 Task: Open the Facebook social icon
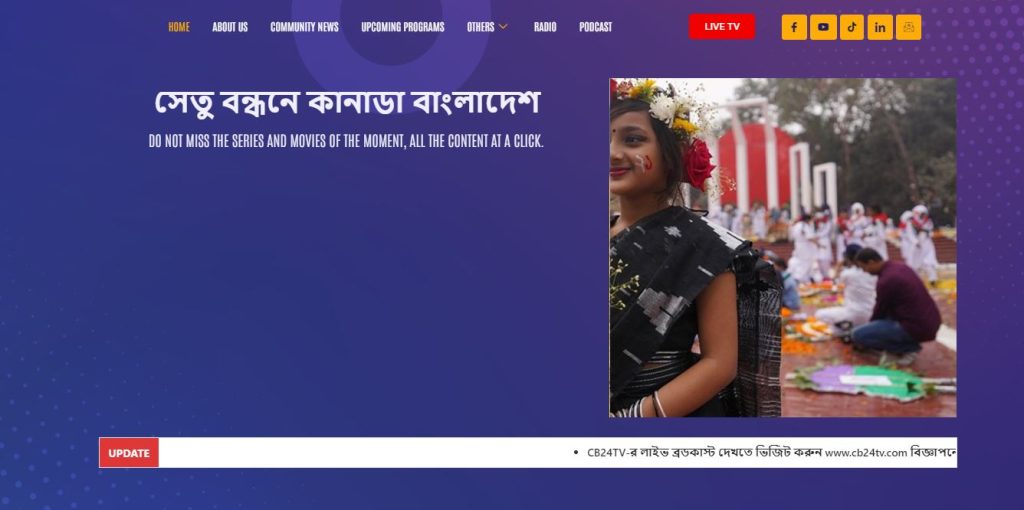[x=794, y=27]
